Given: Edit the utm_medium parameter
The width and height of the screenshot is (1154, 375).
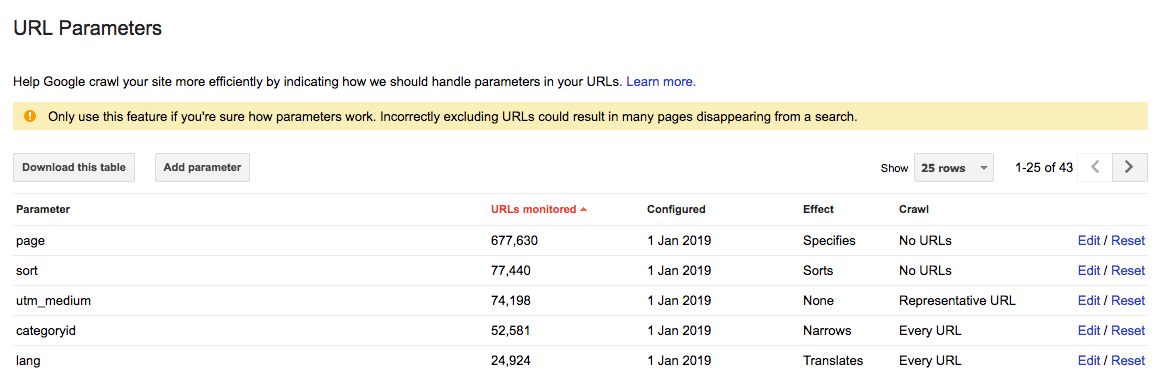Looking at the screenshot, I should tap(1088, 301).
